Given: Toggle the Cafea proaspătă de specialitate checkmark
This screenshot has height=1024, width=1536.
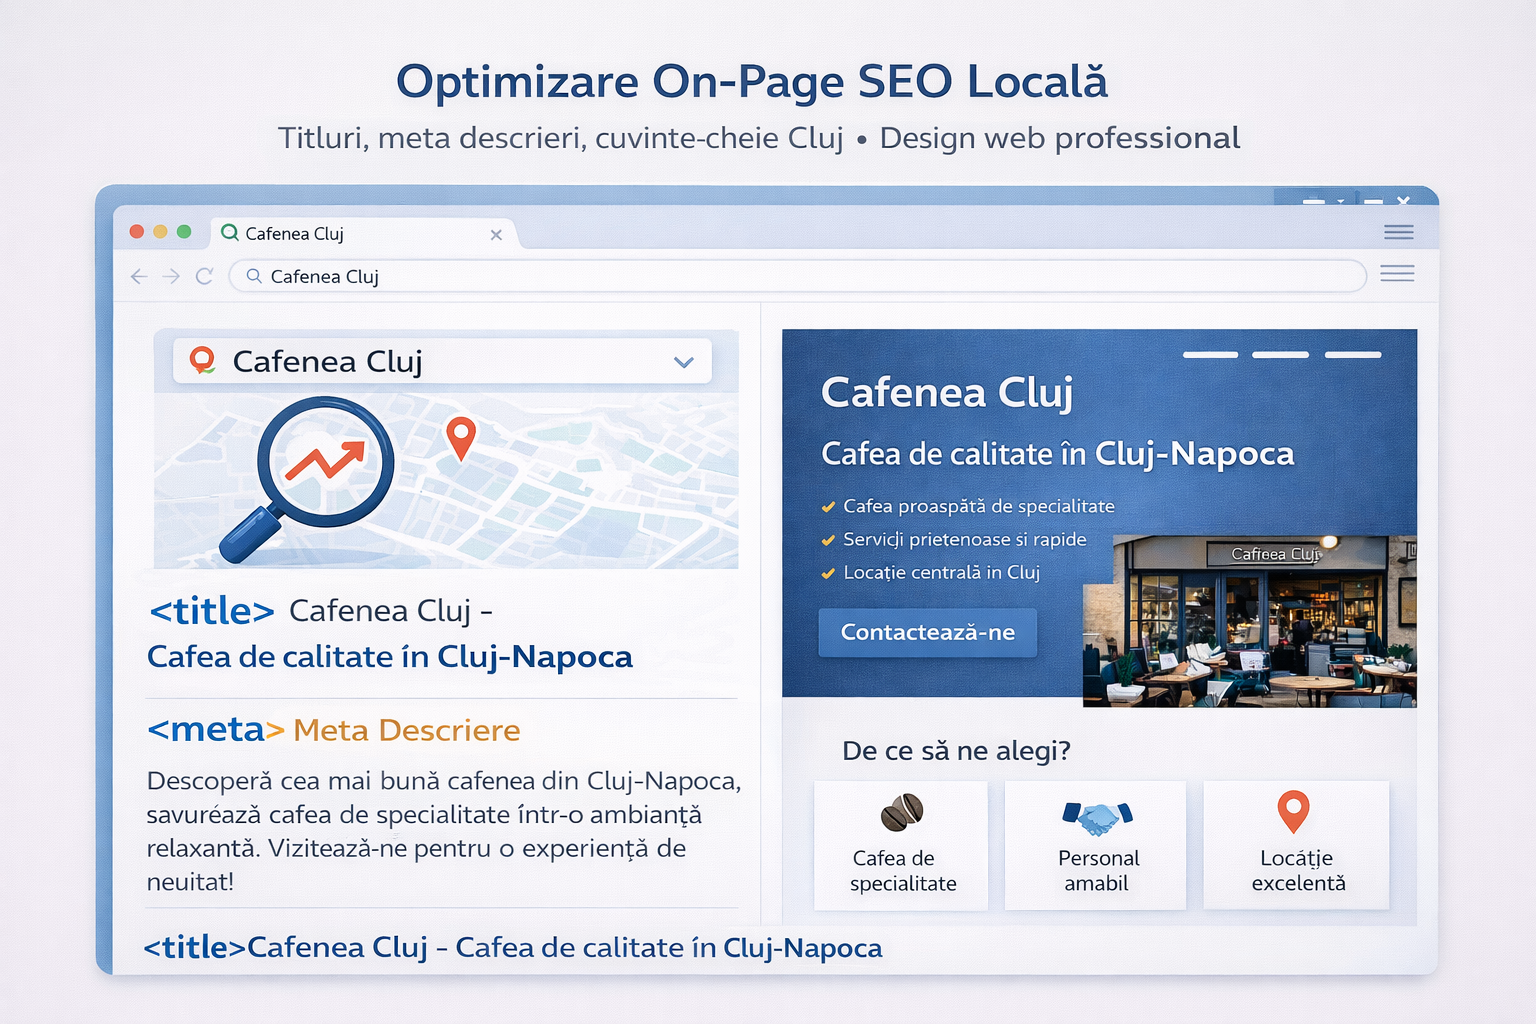Looking at the screenshot, I should point(828,507).
